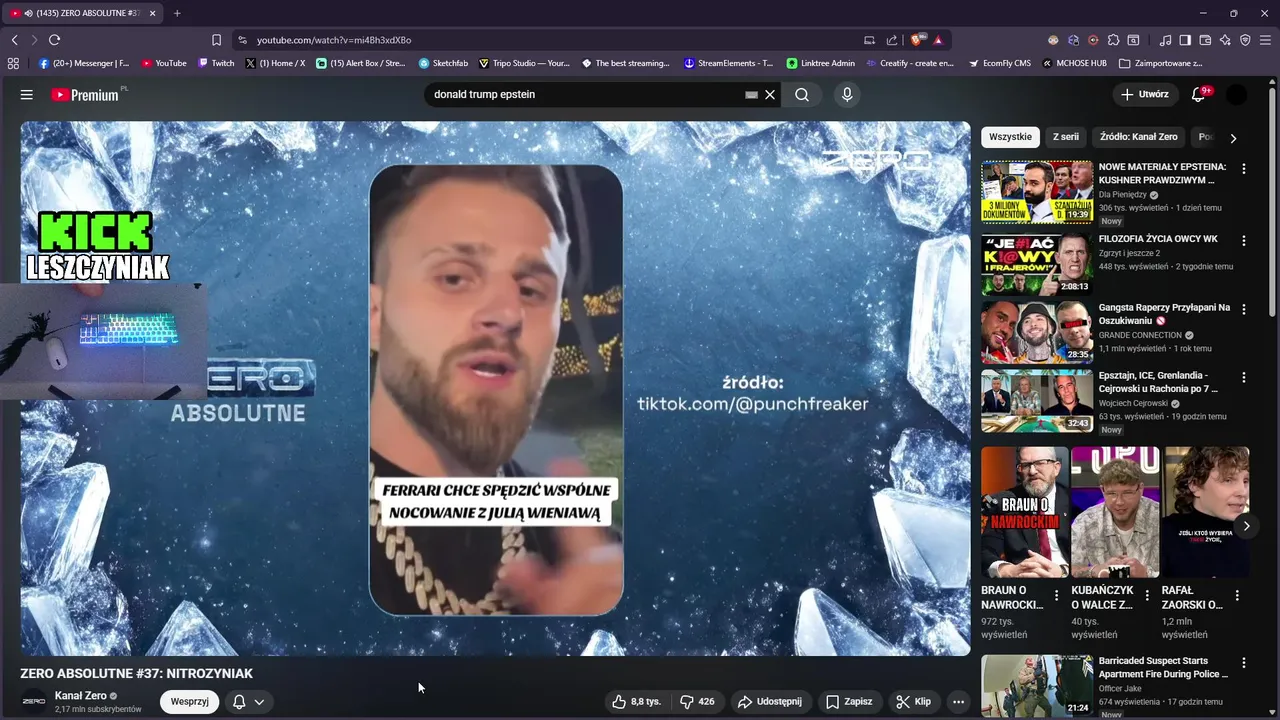This screenshot has width=1280, height=720.
Task: Create a clip with Klip button
Action: coord(913,701)
